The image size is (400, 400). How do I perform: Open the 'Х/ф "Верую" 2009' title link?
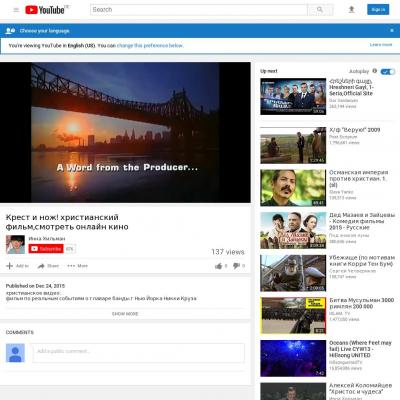pyautogui.click(x=355, y=130)
